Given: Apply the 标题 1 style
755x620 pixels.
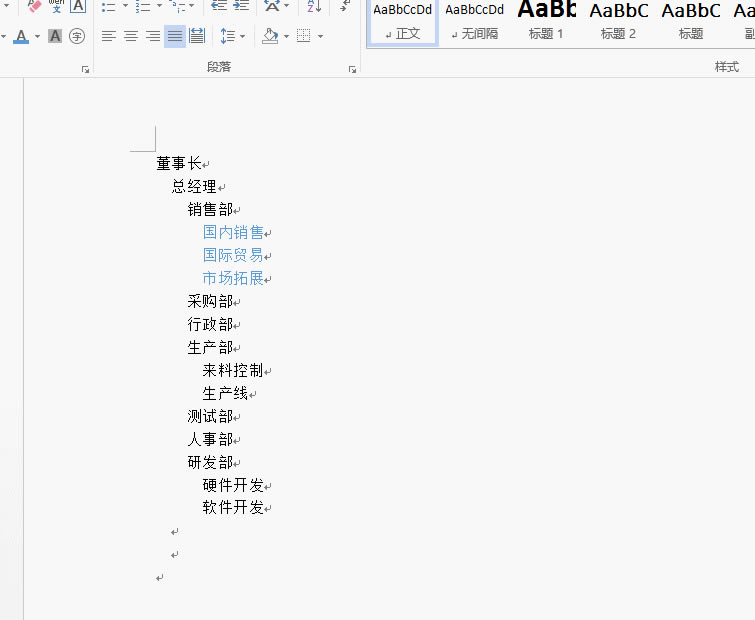Looking at the screenshot, I should pos(546,21).
